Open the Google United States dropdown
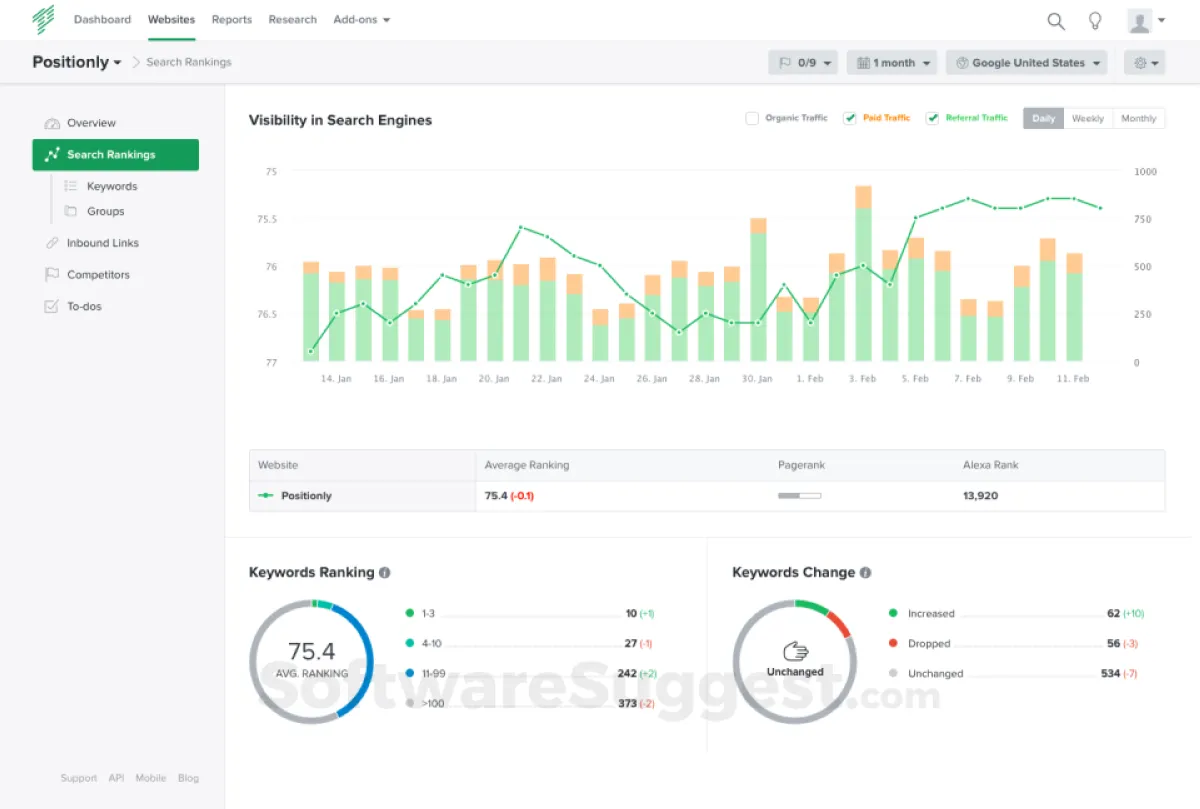This screenshot has height=809, width=1200. (1027, 63)
